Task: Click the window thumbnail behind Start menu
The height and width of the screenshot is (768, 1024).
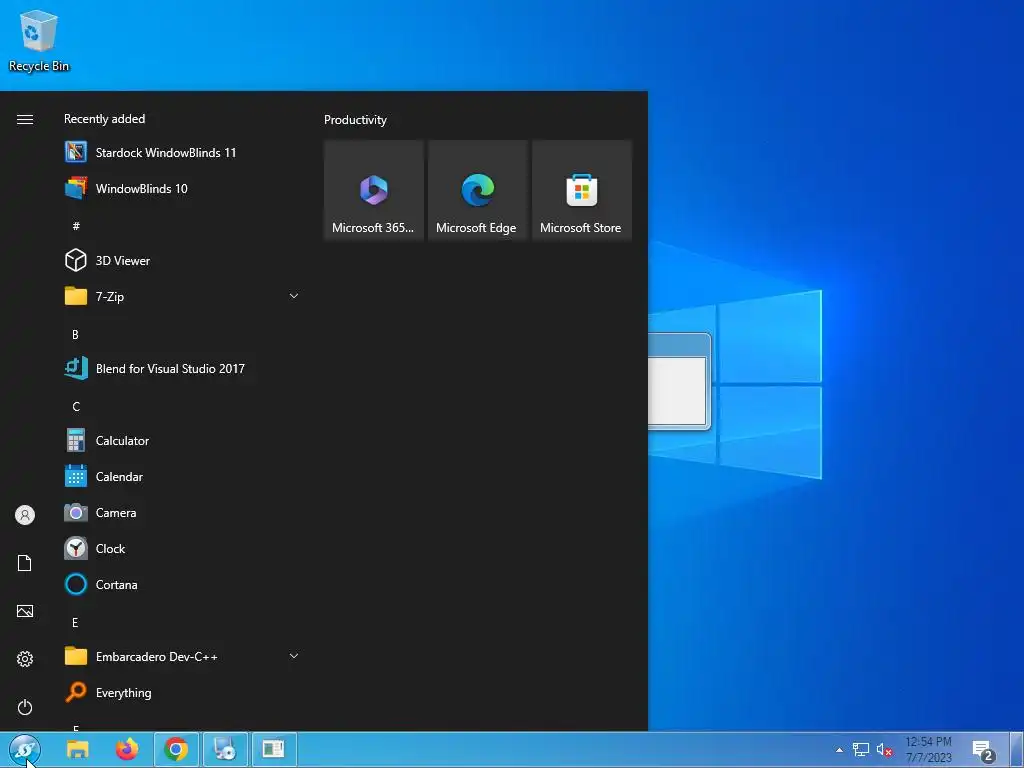Action: (679, 381)
